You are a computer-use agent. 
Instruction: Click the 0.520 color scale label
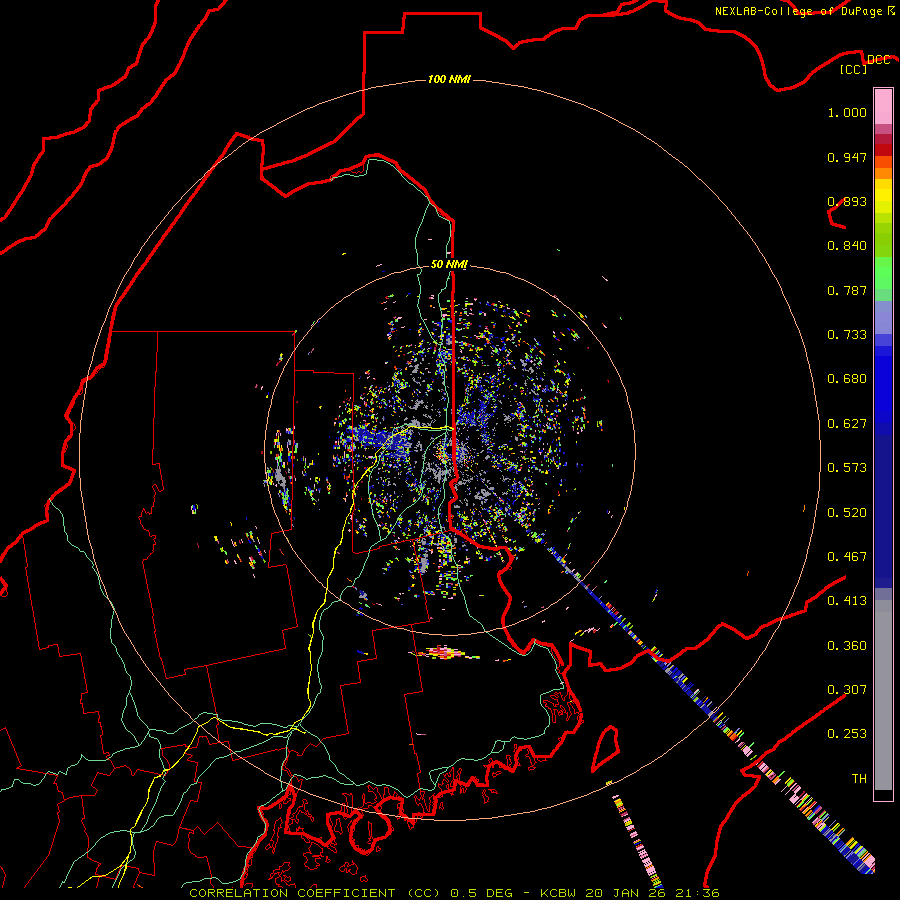click(847, 513)
